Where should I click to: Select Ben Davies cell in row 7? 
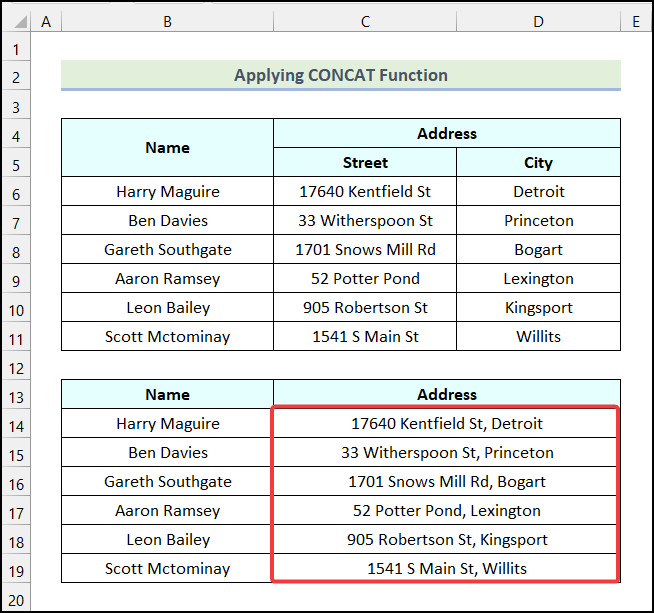pos(167,220)
